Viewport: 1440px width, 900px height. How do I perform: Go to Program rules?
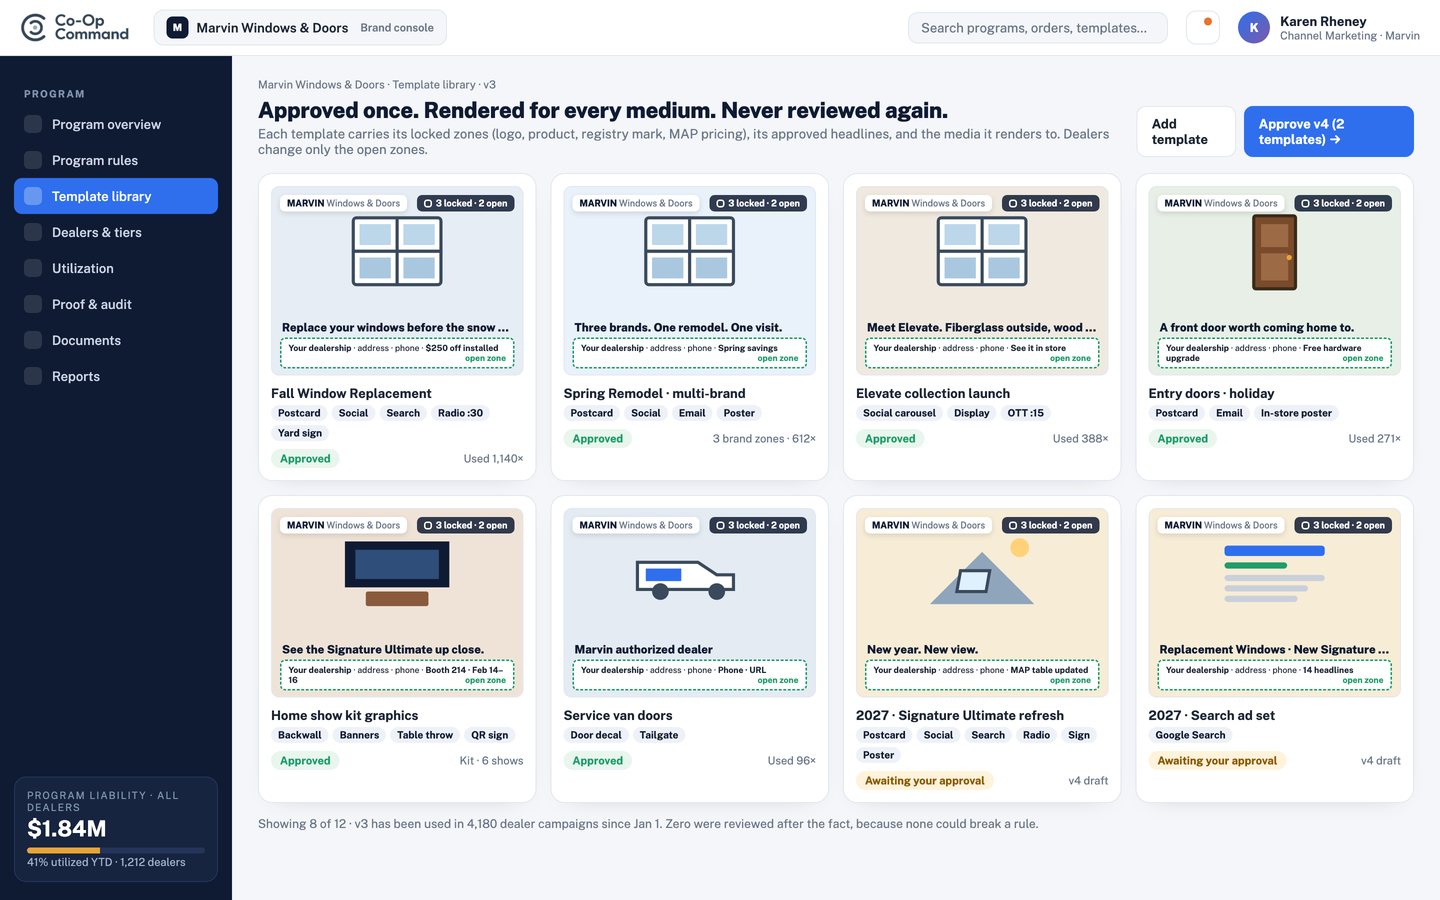pyautogui.click(x=116, y=160)
